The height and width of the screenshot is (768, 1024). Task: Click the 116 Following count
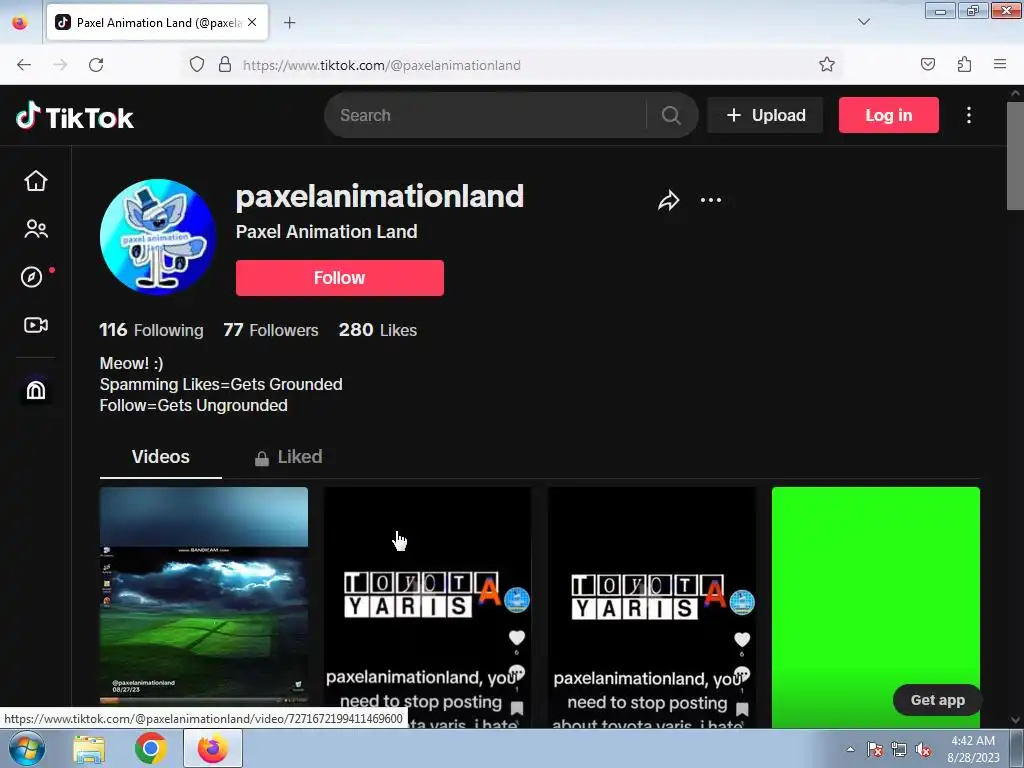tap(151, 330)
